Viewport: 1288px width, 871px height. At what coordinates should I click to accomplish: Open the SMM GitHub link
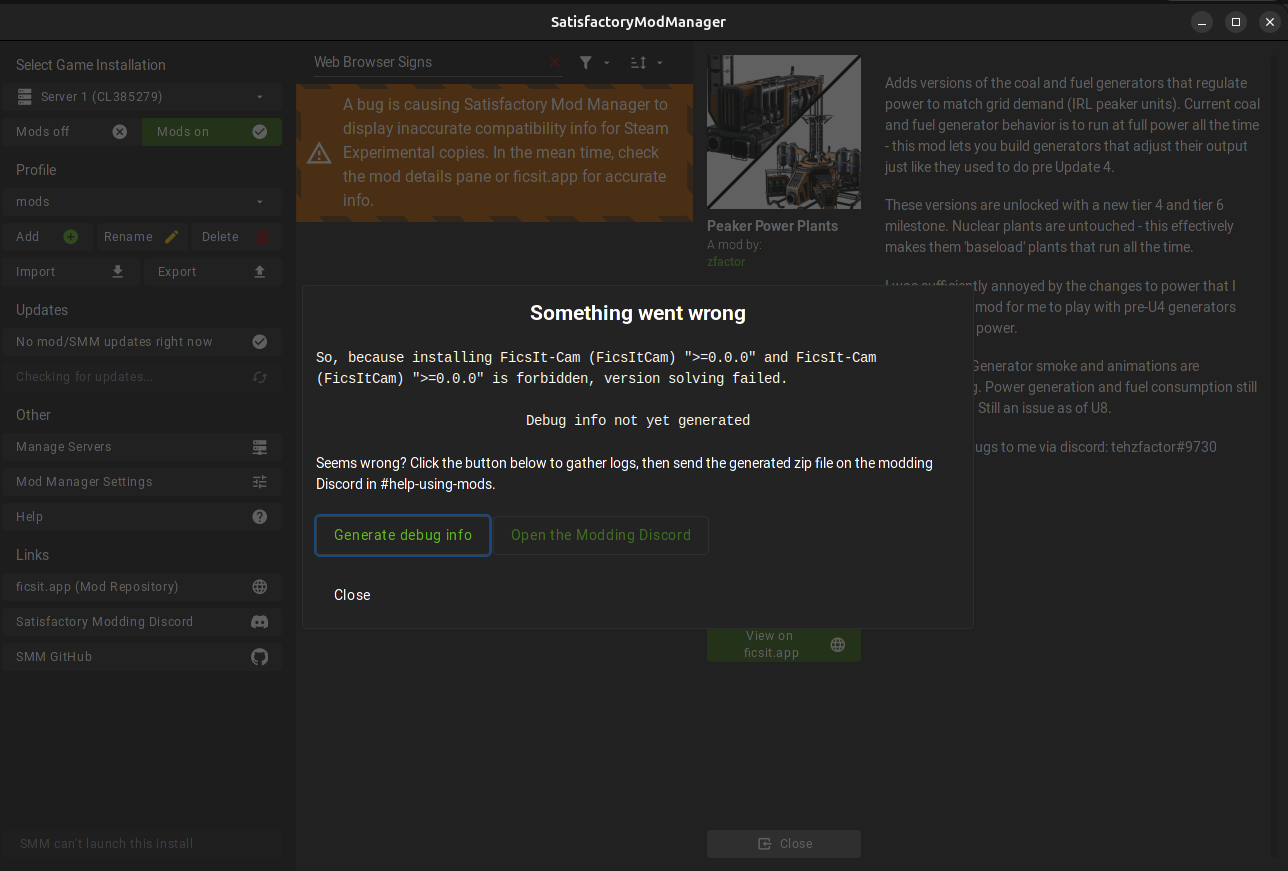(142, 657)
